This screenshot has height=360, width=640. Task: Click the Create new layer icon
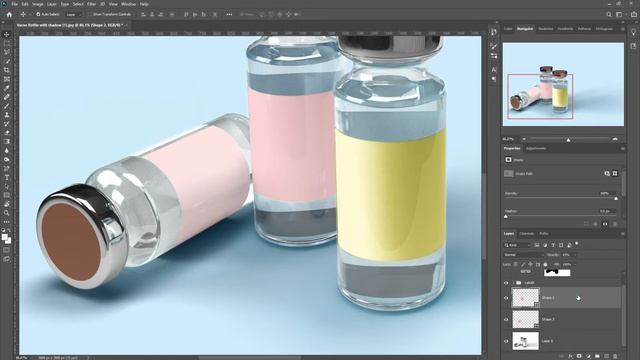(x=606, y=356)
